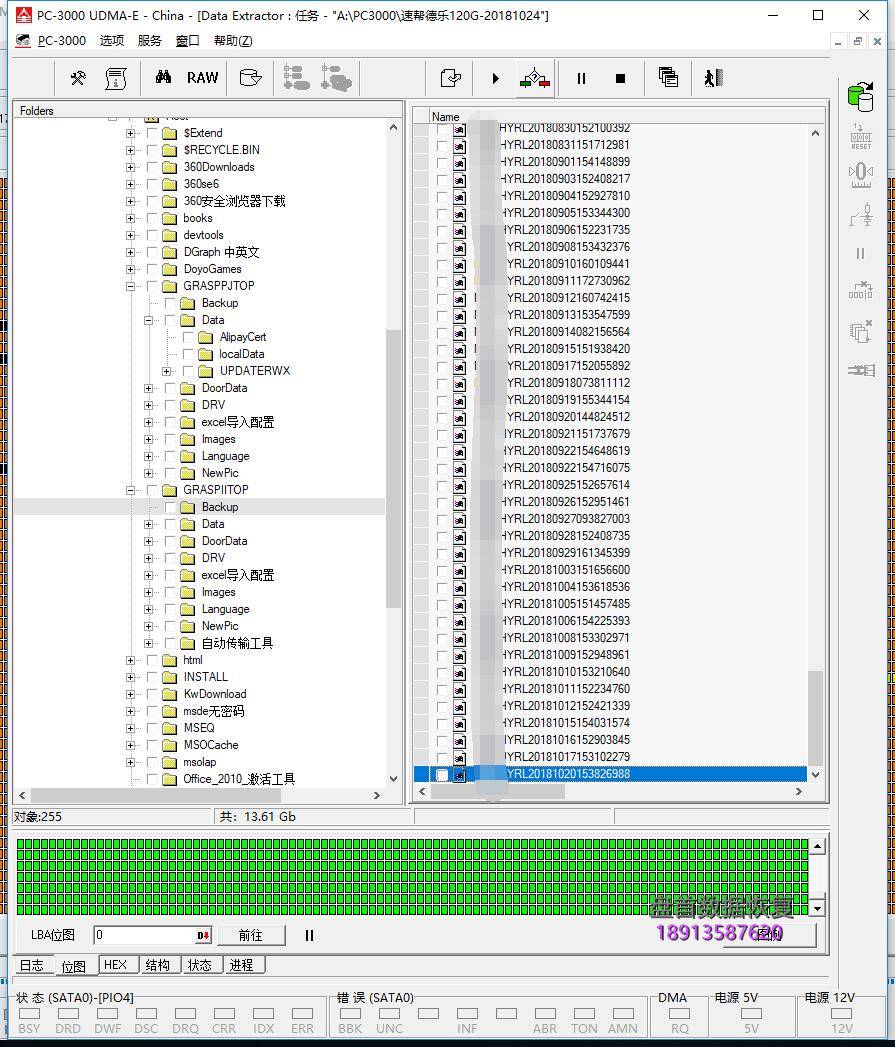Click the 前往 go-to button
Viewport: 895px width, 1047px height.
pyautogui.click(x=250, y=935)
